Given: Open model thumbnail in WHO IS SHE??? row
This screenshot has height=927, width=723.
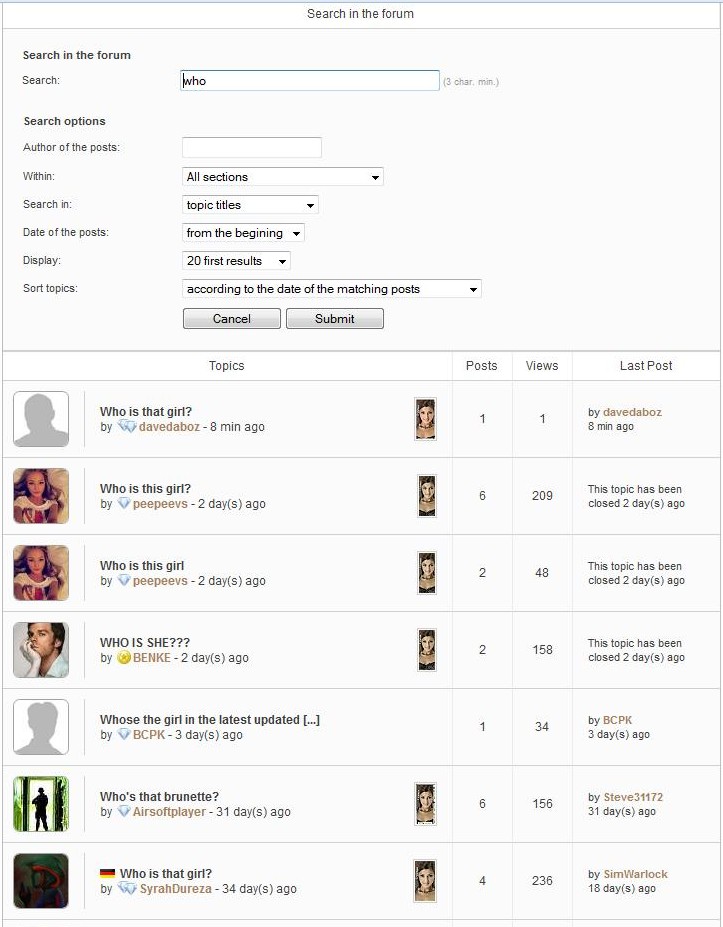Looking at the screenshot, I should tap(427, 649).
